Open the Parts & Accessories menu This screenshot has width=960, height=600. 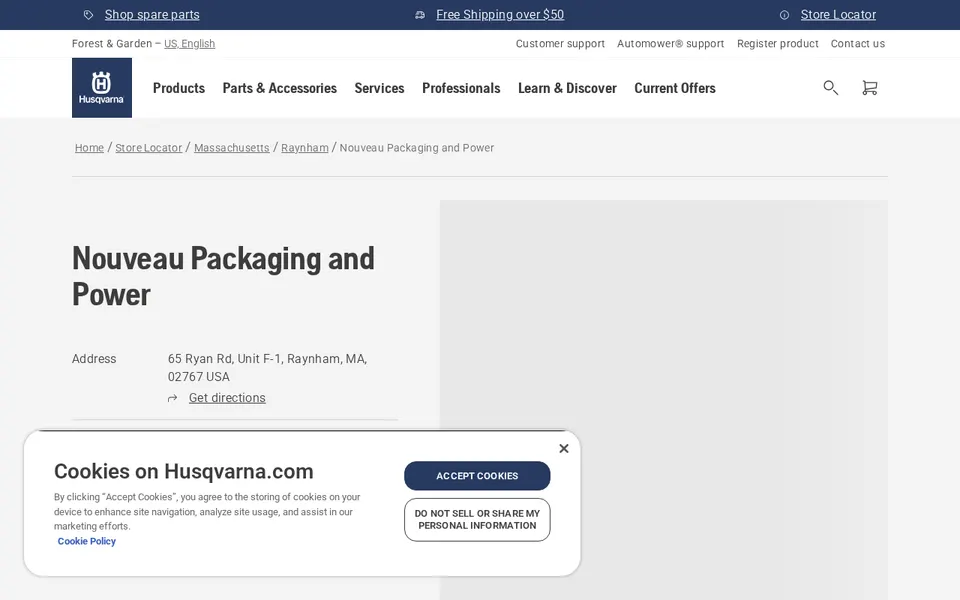tap(280, 88)
